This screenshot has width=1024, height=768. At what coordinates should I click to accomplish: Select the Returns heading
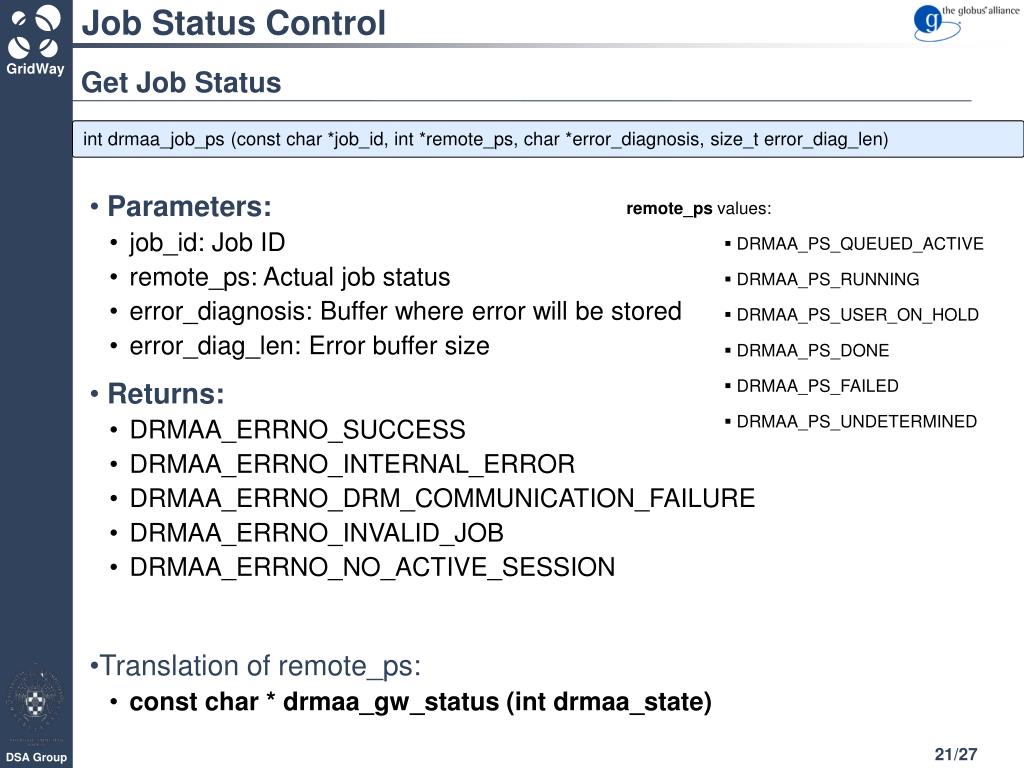point(165,394)
